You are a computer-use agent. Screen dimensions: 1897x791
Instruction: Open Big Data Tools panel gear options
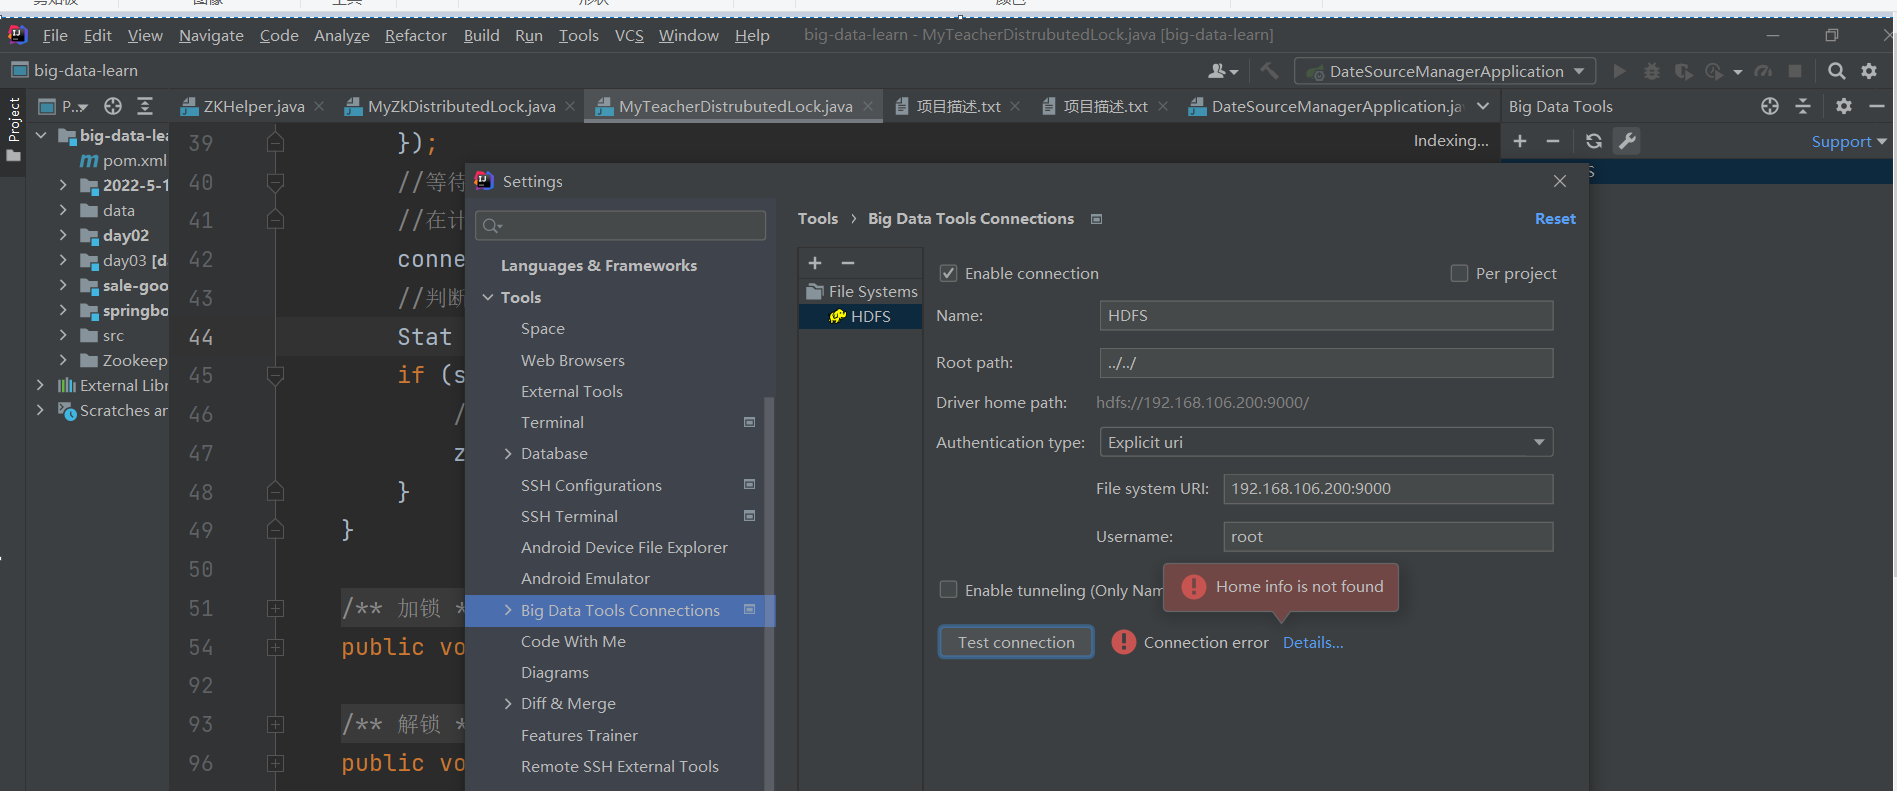[1844, 106]
